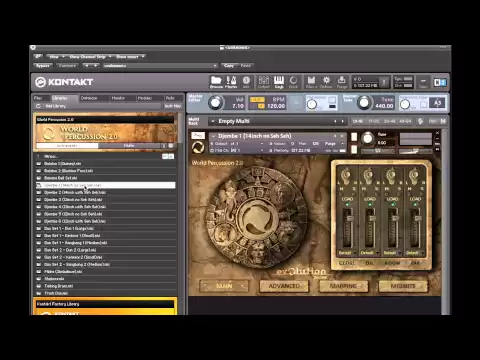This screenshot has width=480, height=360.
Task: Click Copy in plugin header
Action: 229,66
